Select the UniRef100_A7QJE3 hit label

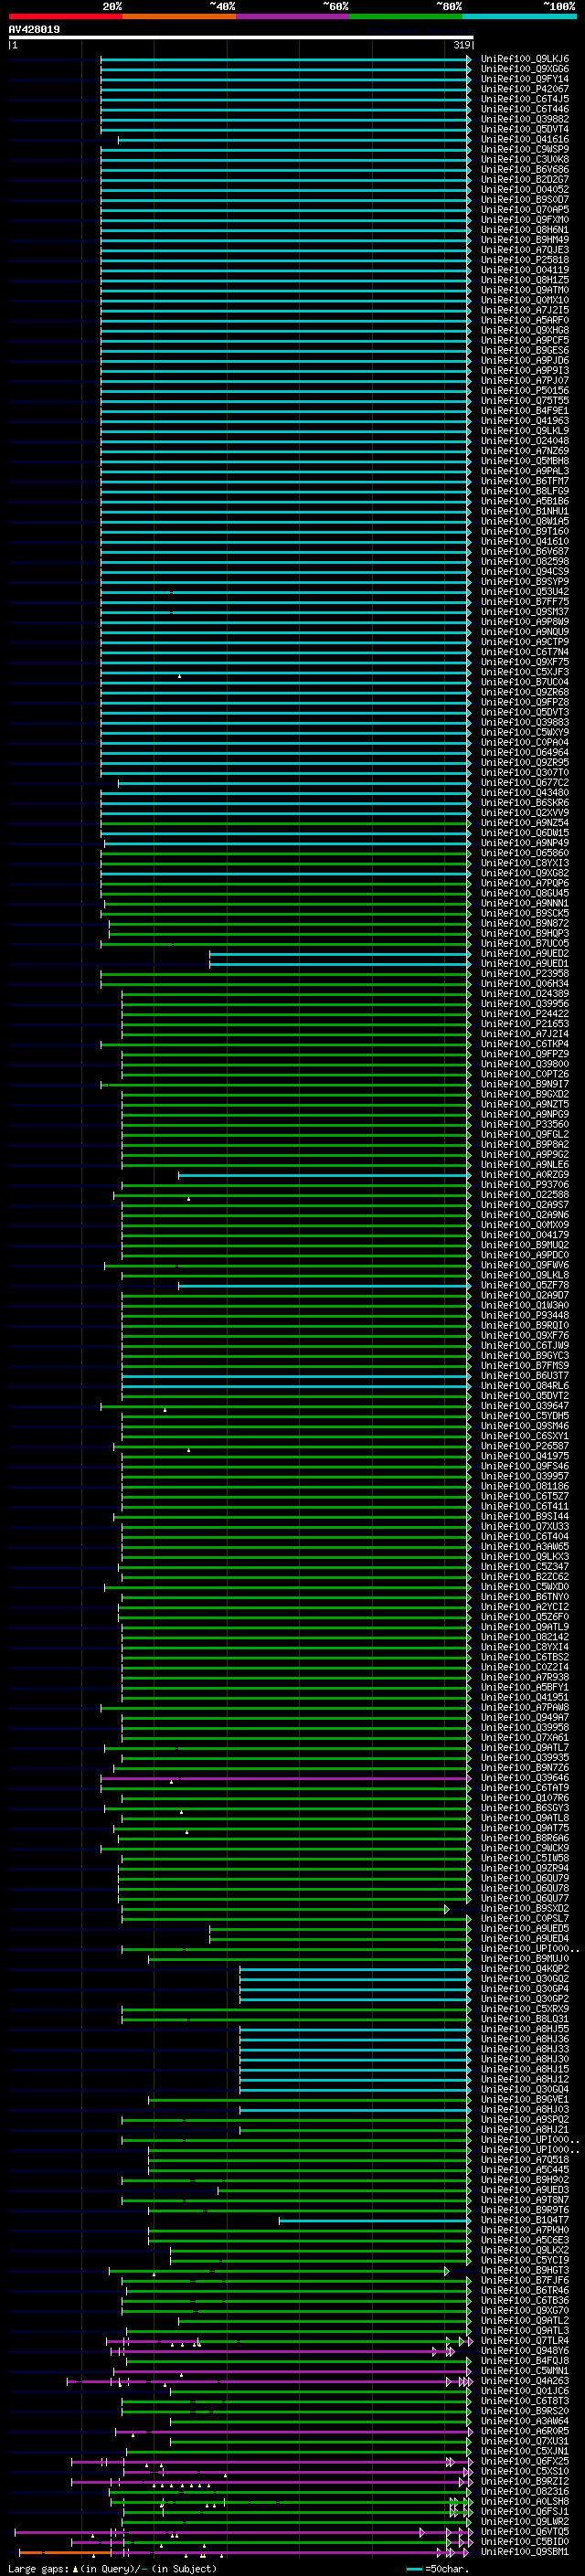click(525, 250)
